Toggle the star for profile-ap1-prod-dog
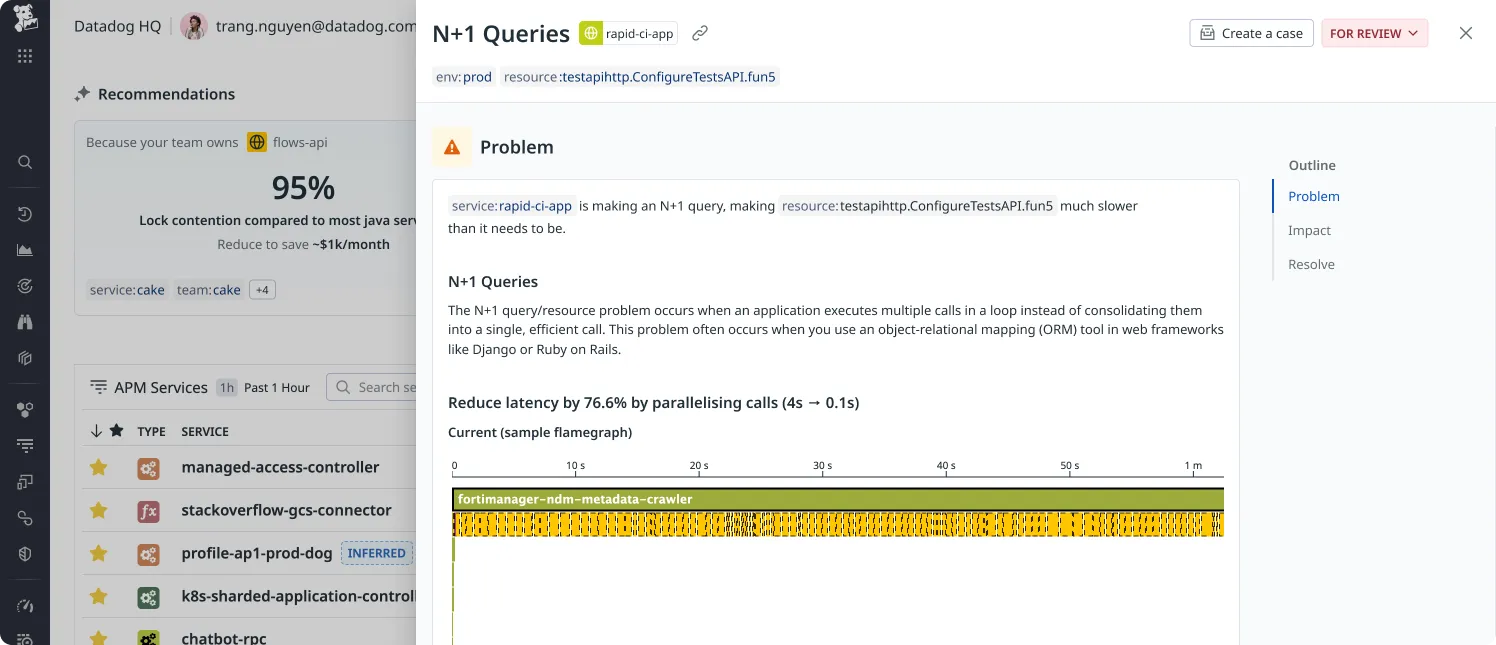Screen dimensions: 1496x645 (98, 553)
